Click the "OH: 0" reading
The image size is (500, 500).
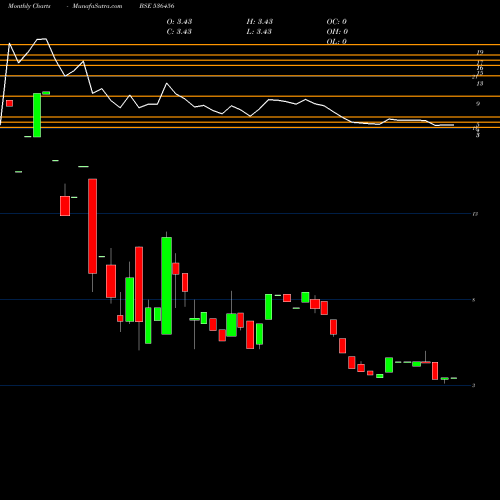click(x=337, y=32)
